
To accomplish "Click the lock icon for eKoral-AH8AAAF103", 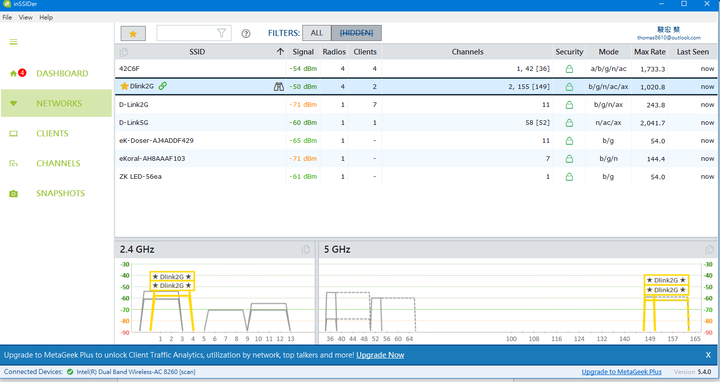I will click(569, 158).
